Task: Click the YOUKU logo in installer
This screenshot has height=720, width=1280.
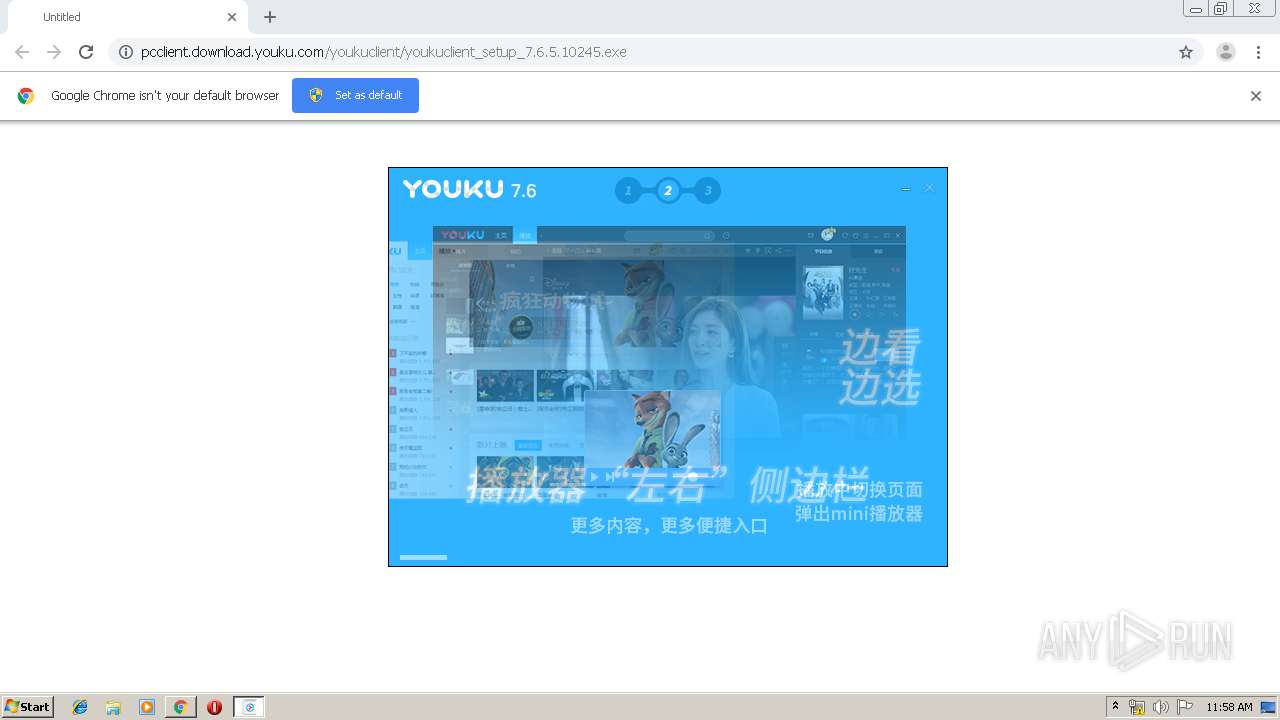Action: coord(453,189)
